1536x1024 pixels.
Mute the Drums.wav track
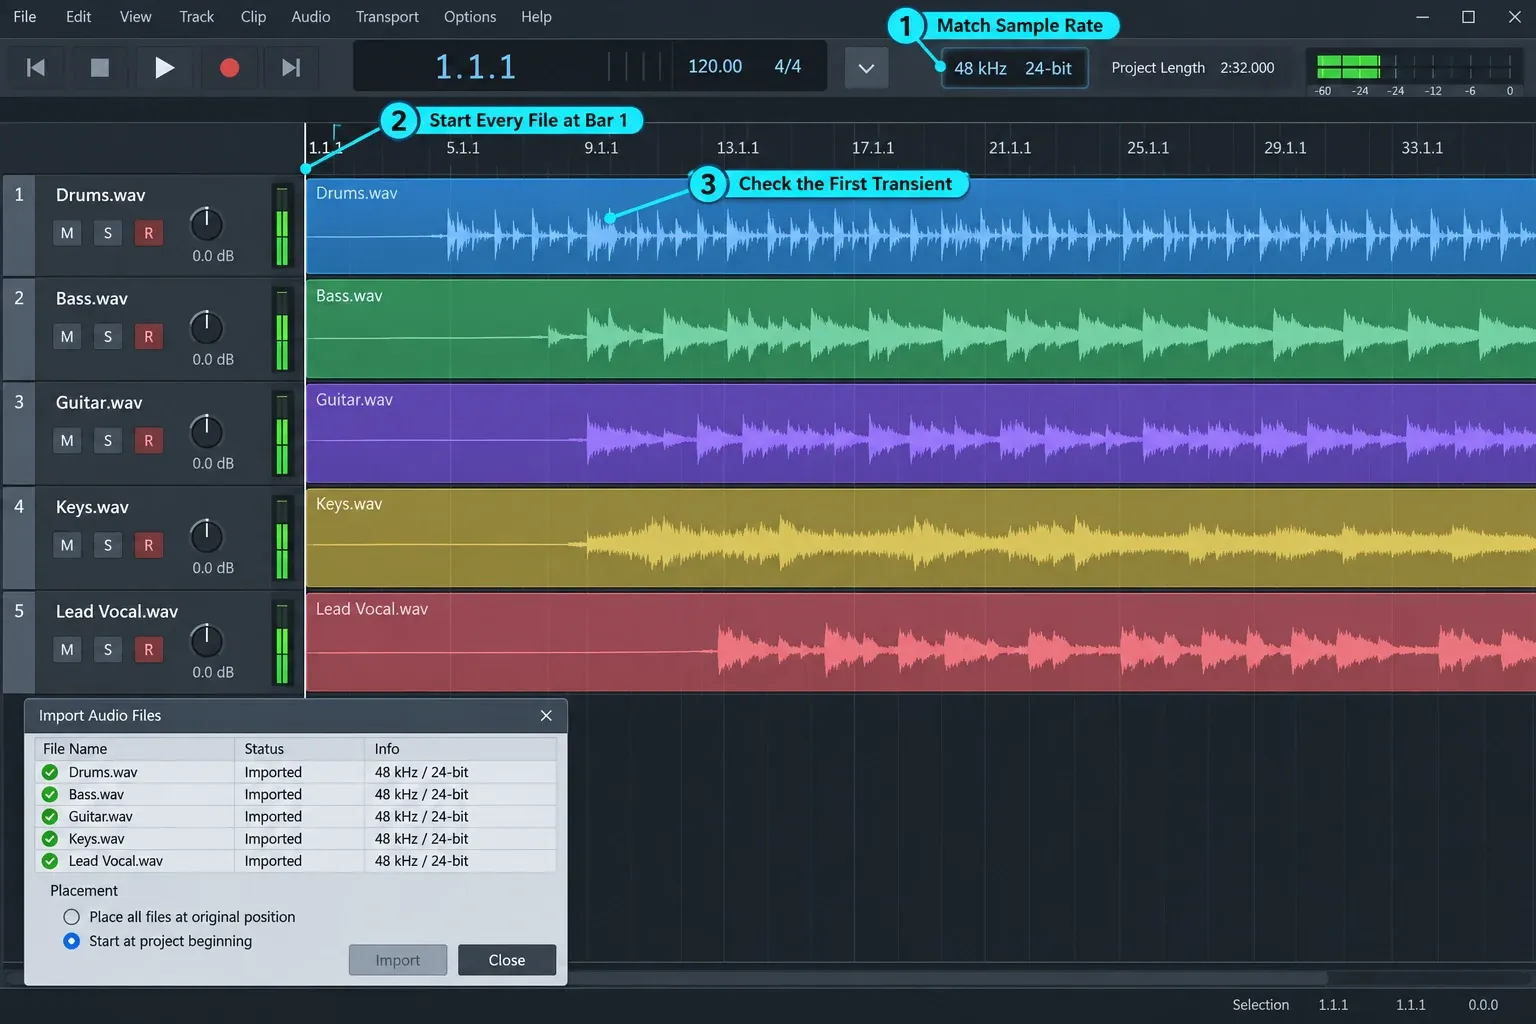tap(67, 233)
